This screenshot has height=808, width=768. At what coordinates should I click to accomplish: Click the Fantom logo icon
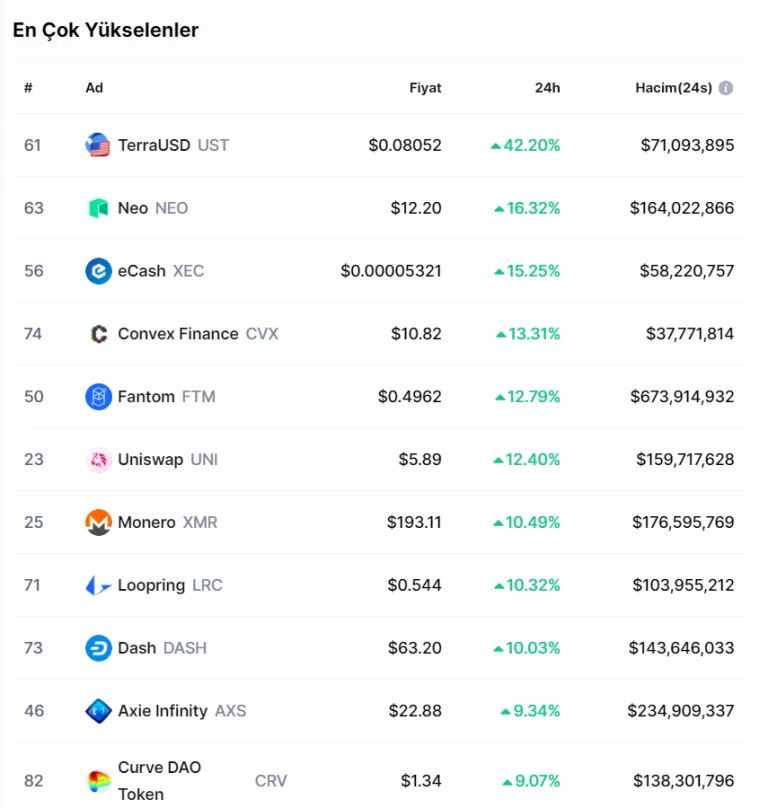98,397
